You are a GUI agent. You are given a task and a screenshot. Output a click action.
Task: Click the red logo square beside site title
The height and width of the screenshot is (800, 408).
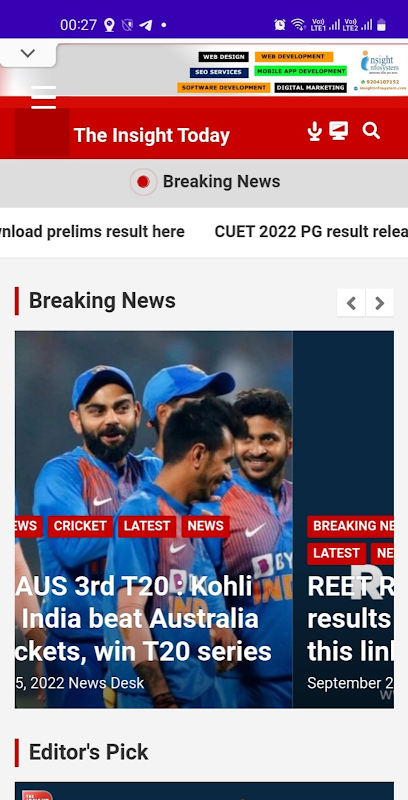click(42, 132)
